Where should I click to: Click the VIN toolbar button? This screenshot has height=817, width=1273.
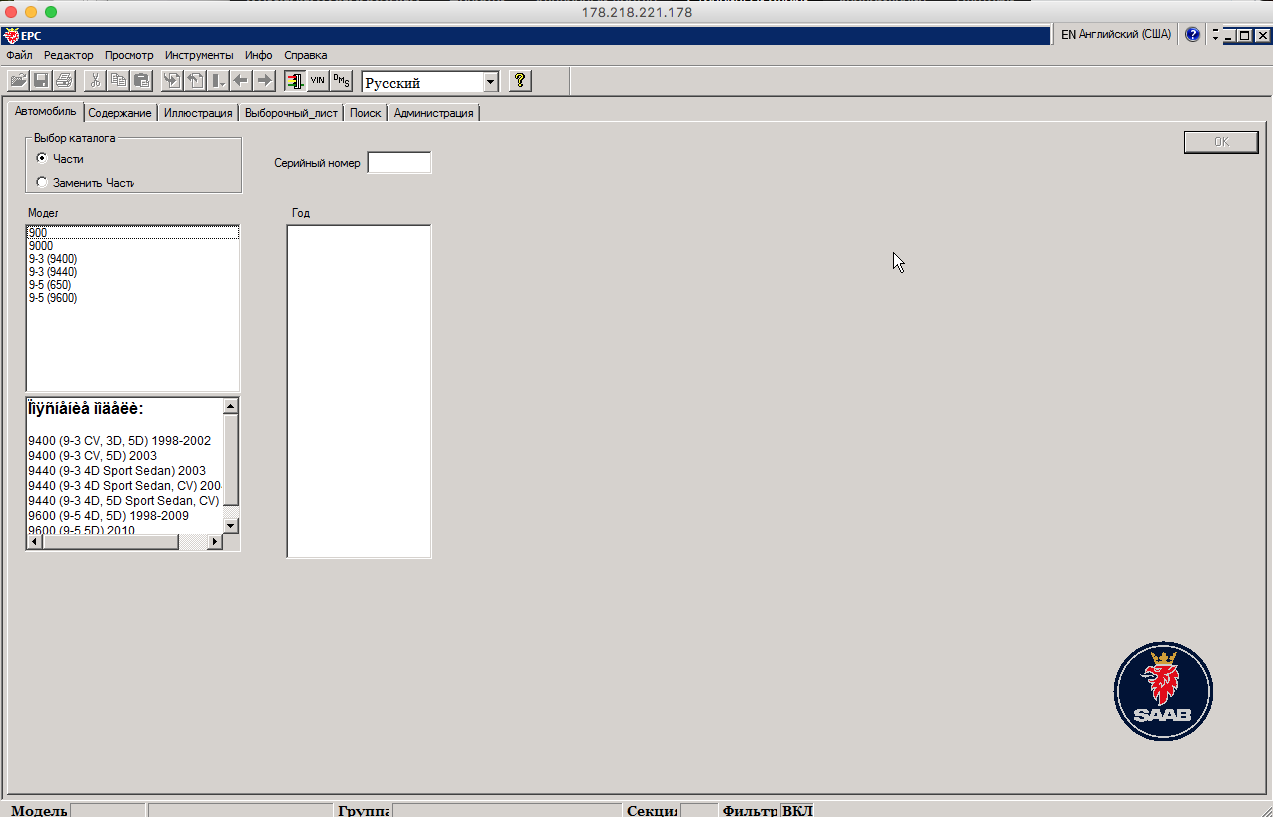pos(318,81)
